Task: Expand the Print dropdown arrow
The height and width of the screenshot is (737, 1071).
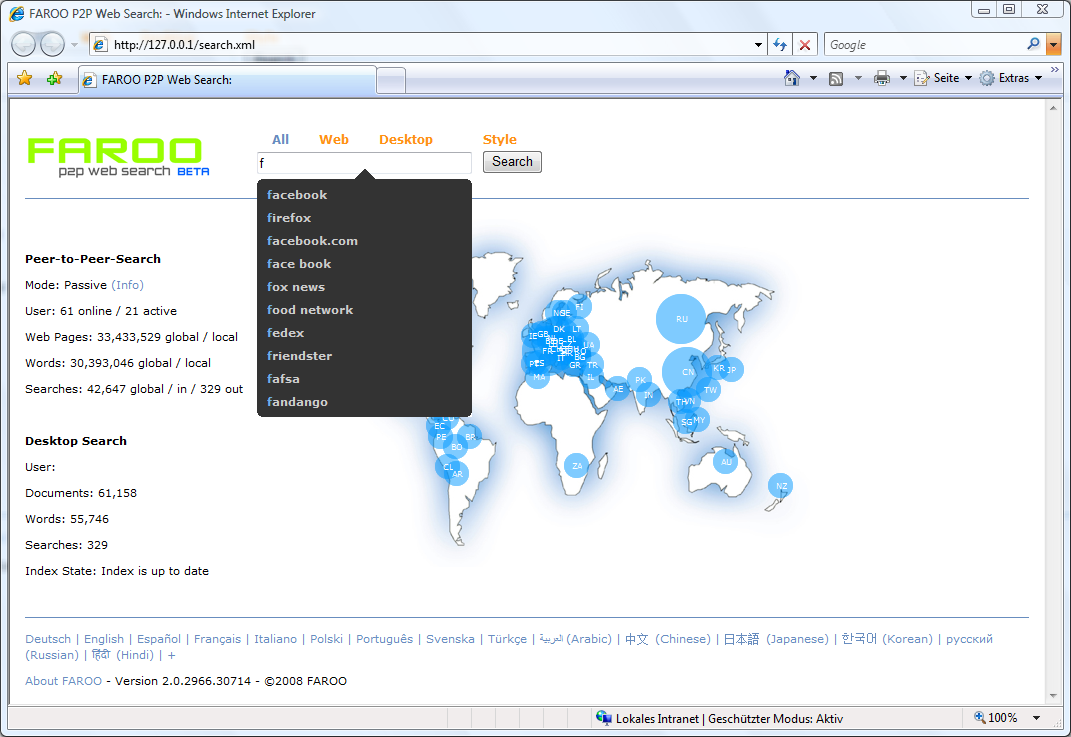Action: tap(903, 78)
